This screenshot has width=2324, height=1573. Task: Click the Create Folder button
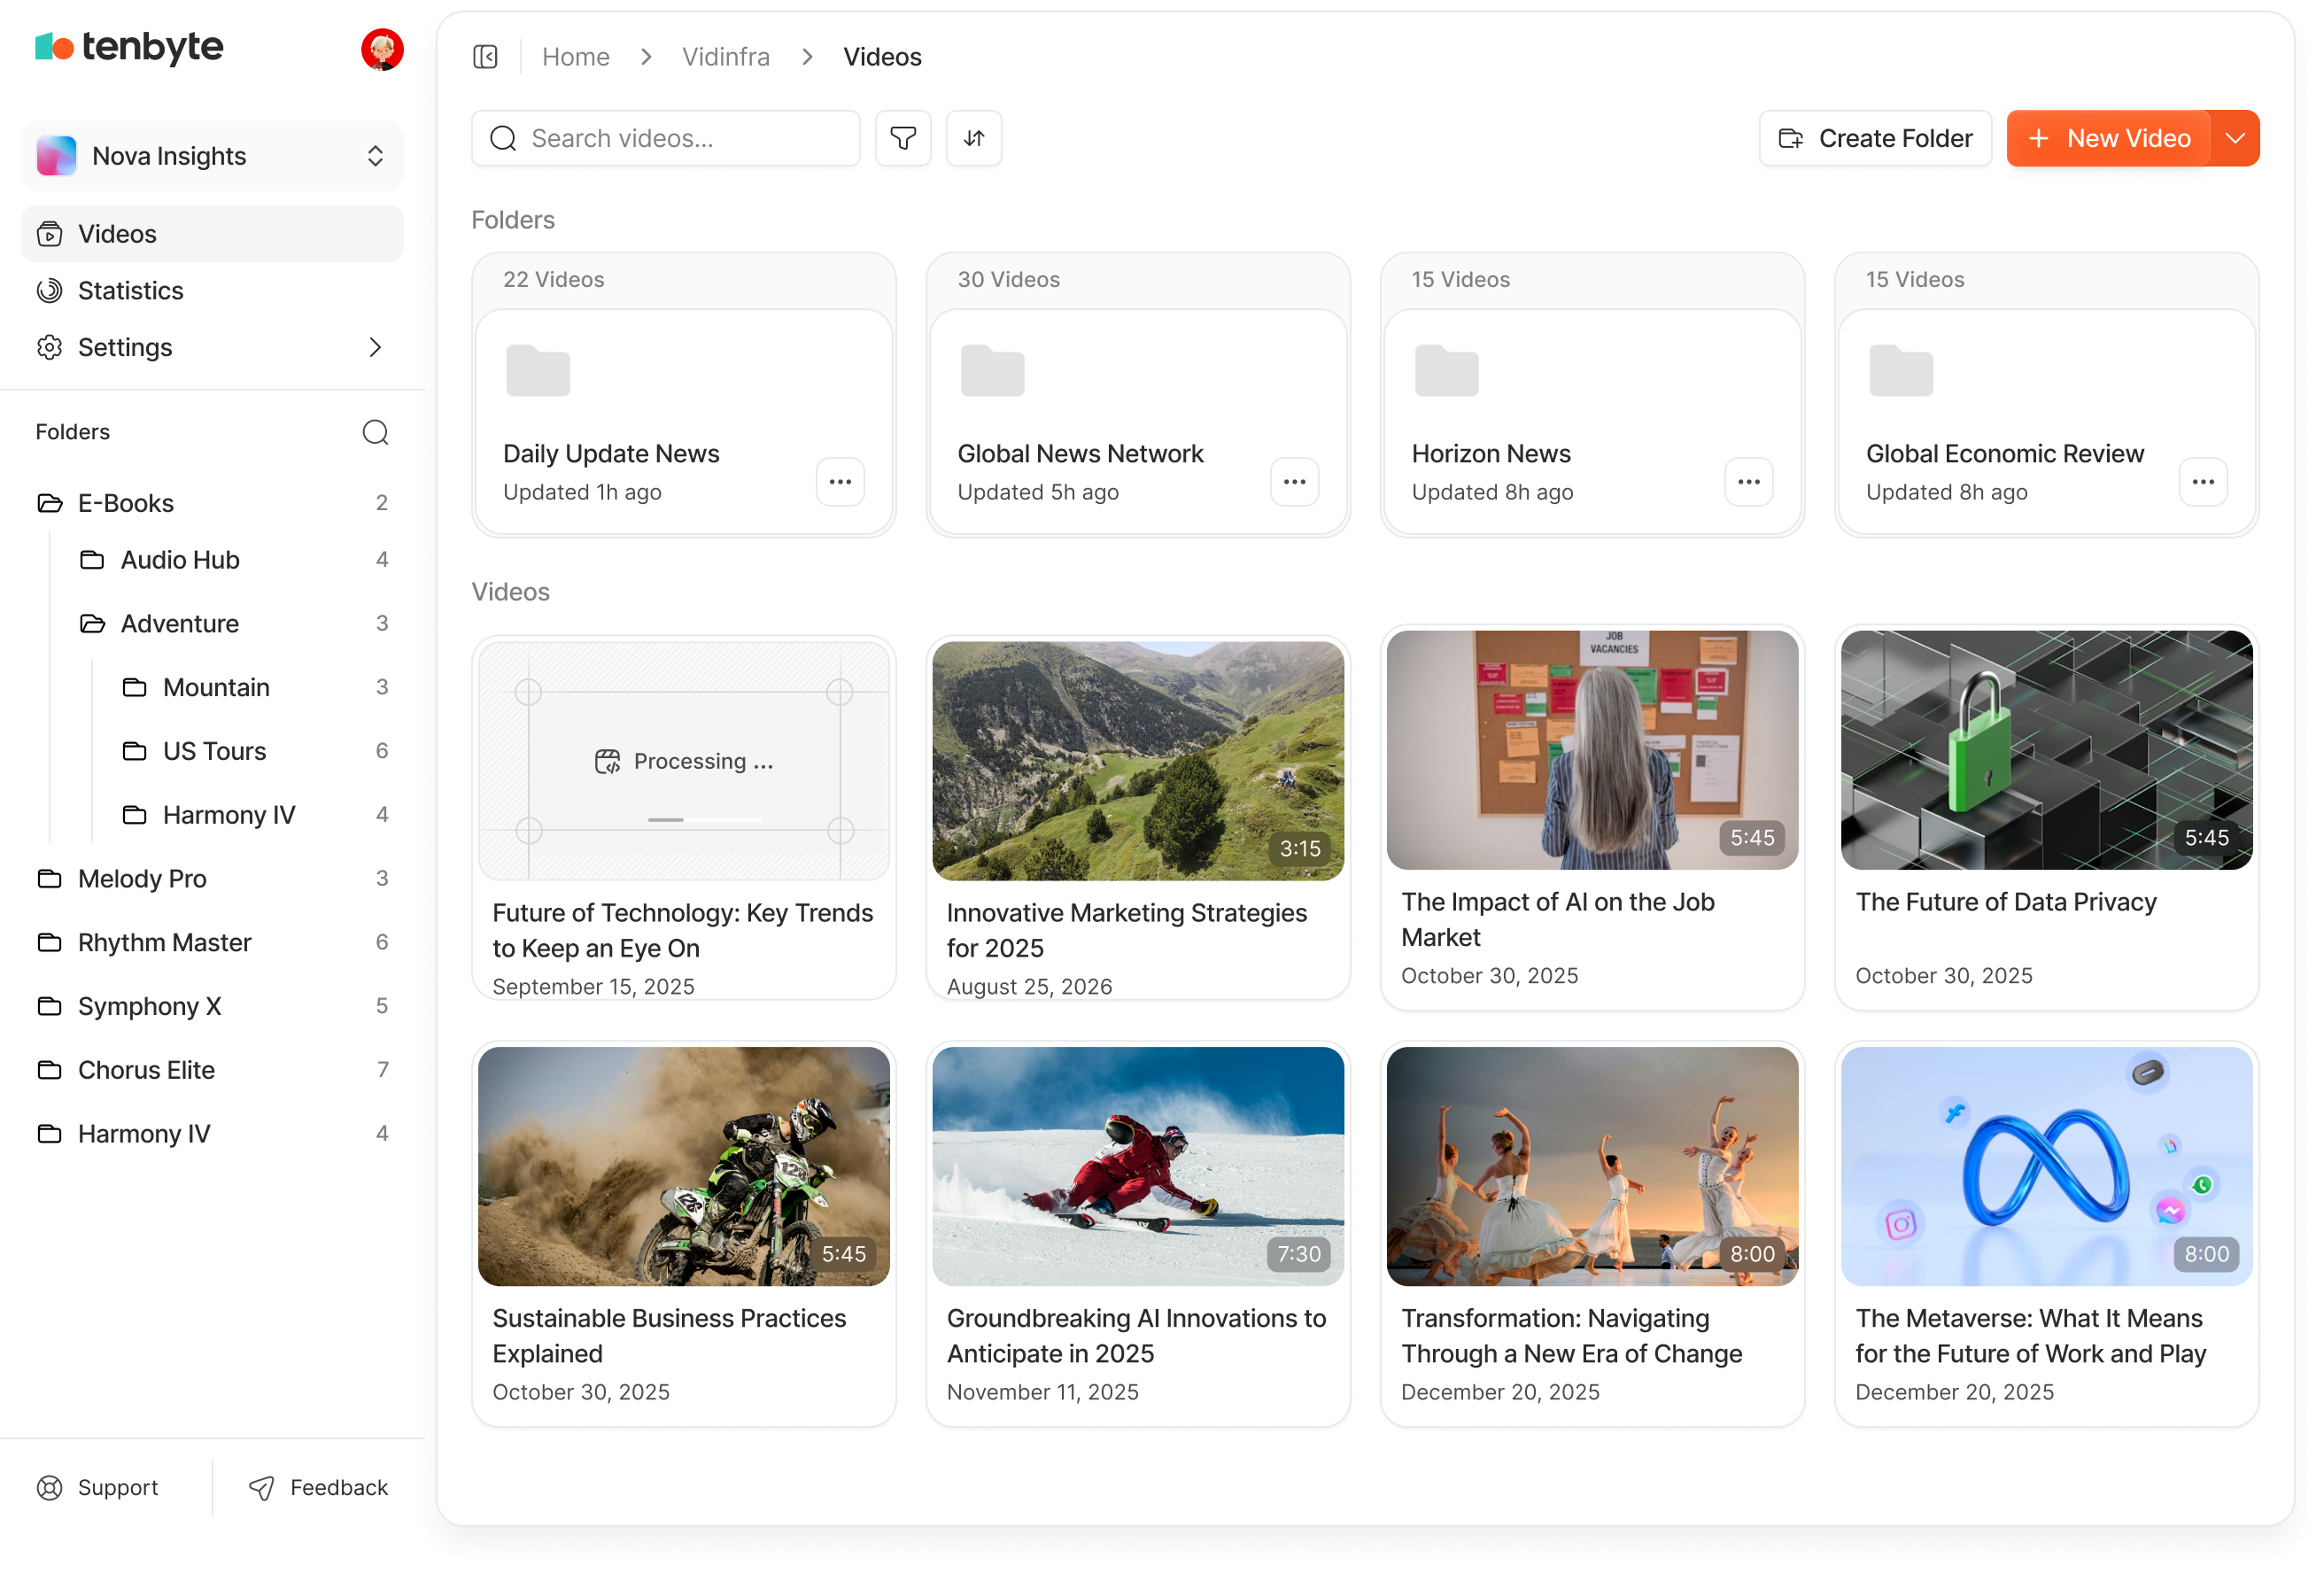tap(1874, 138)
